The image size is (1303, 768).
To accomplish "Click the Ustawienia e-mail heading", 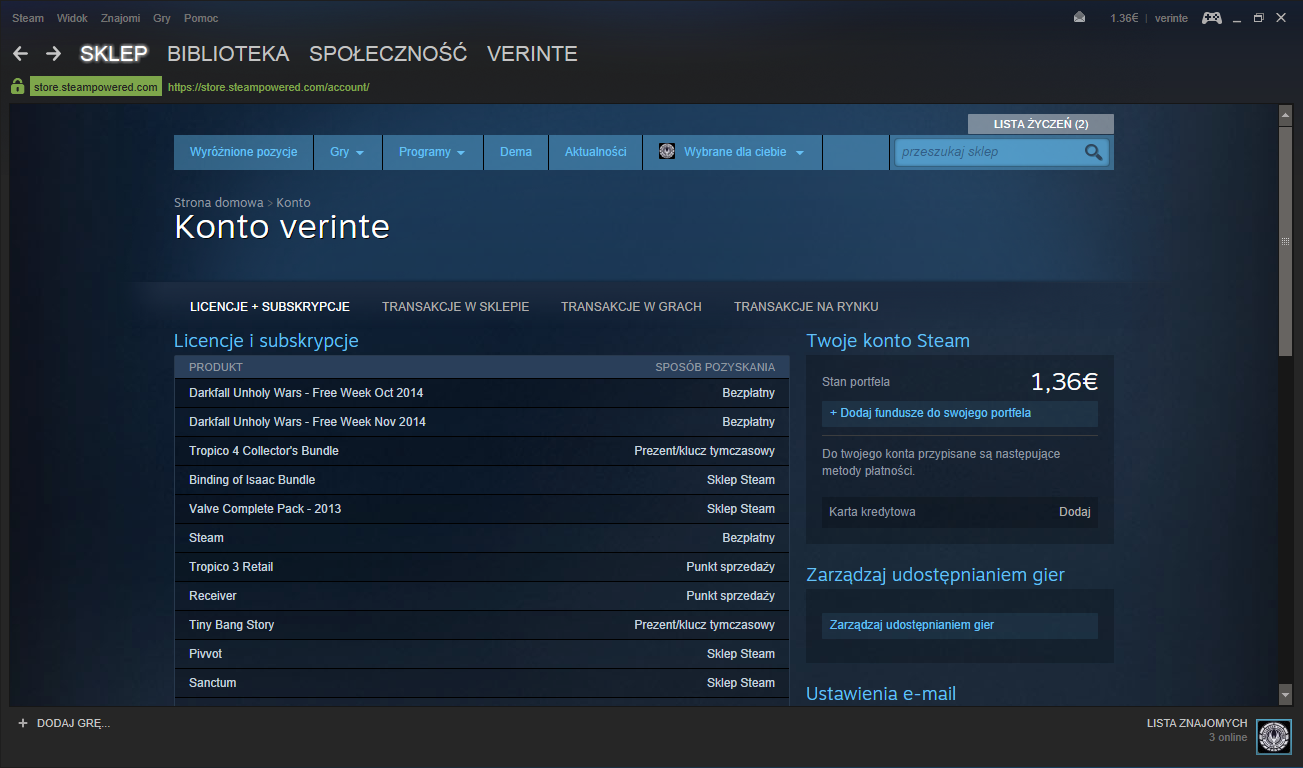I will click(881, 693).
